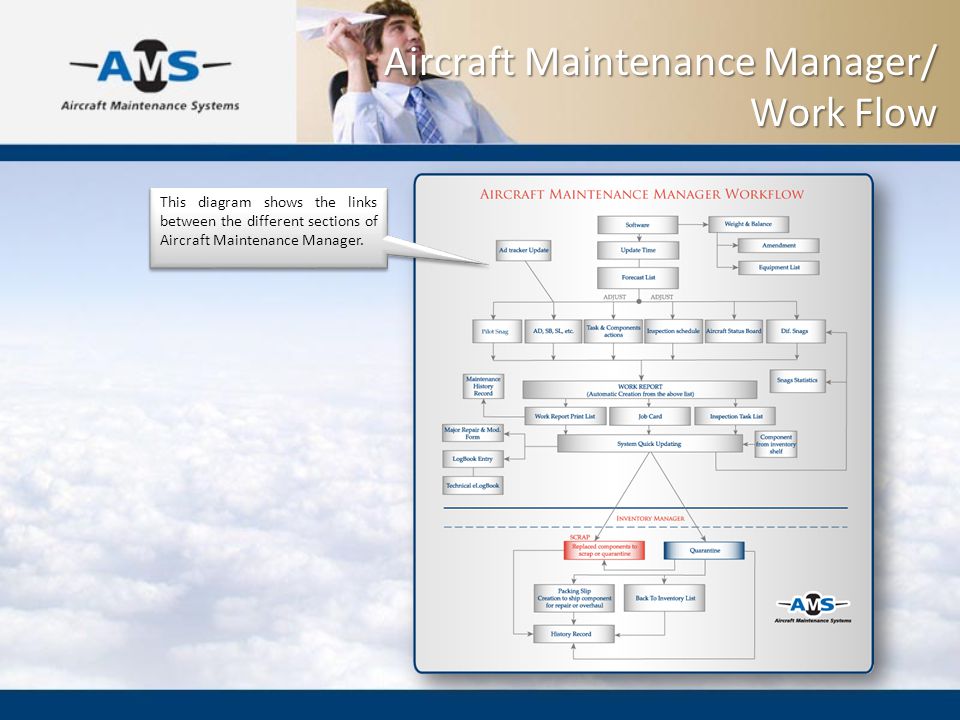This screenshot has width=960, height=720.
Task: Select the 'Major Repair & Mod. Form' box
Action: (x=473, y=433)
